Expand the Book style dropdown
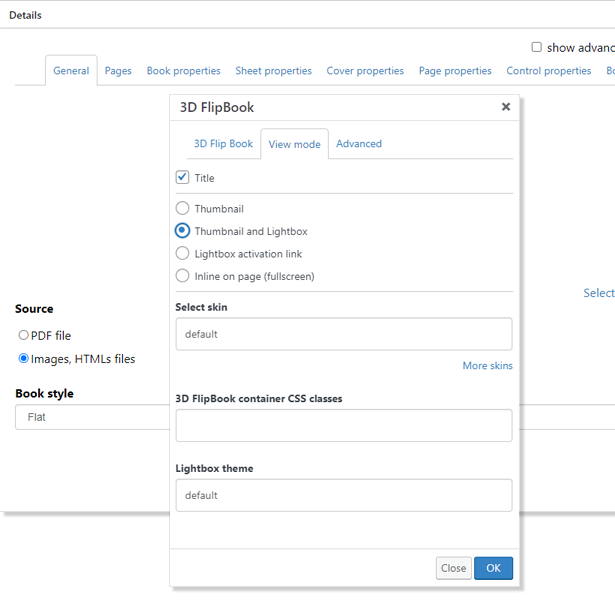 coord(92,417)
